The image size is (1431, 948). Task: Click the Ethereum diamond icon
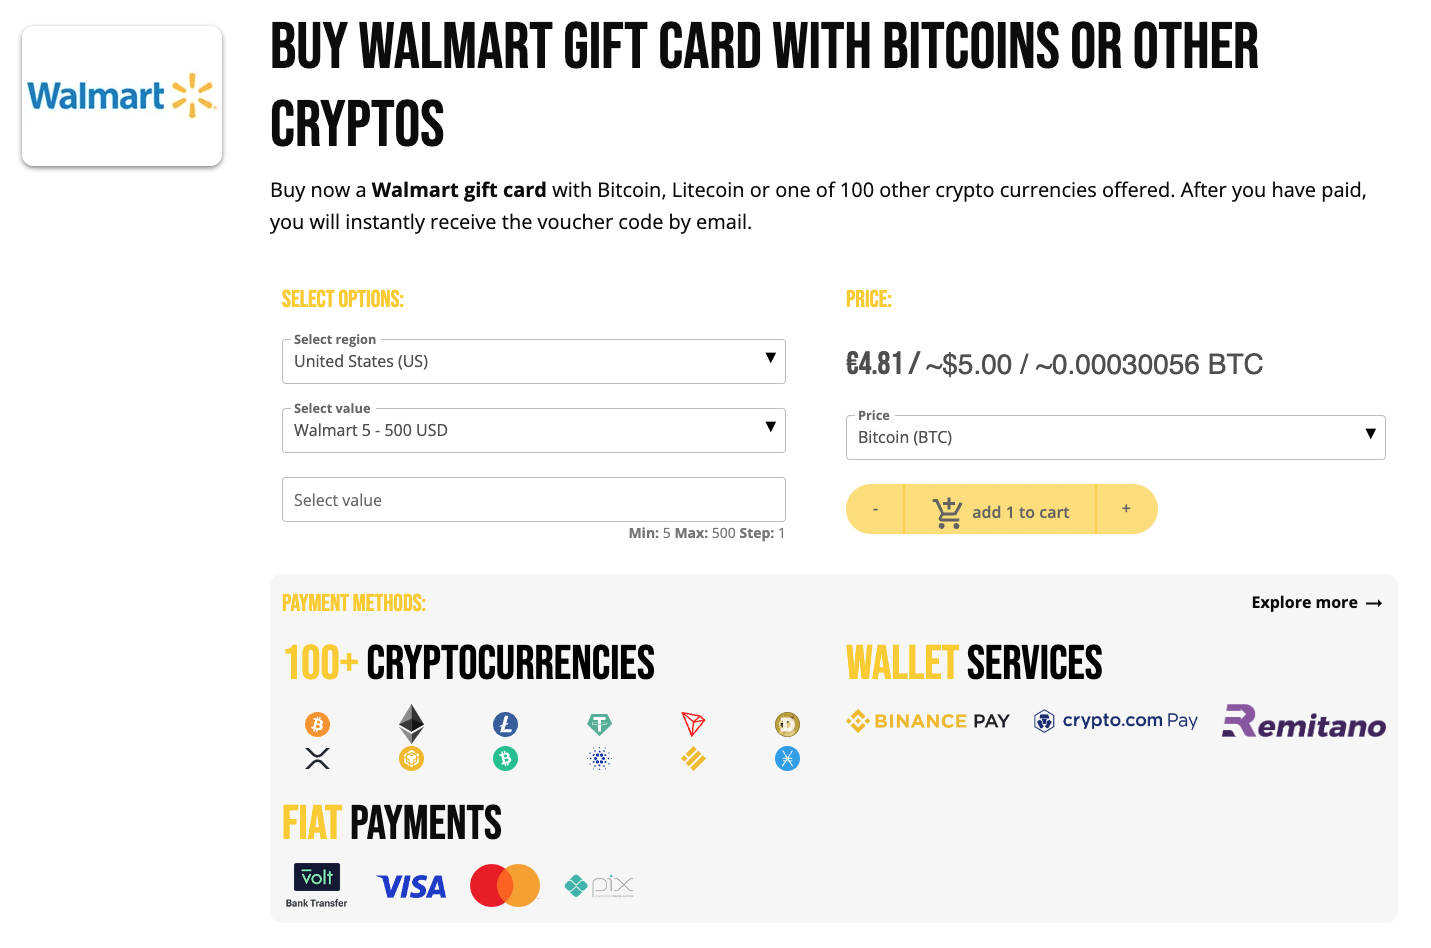coord(411,724)
